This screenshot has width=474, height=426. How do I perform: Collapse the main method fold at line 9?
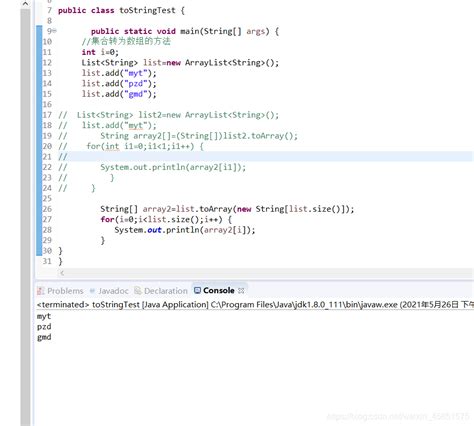55,31
